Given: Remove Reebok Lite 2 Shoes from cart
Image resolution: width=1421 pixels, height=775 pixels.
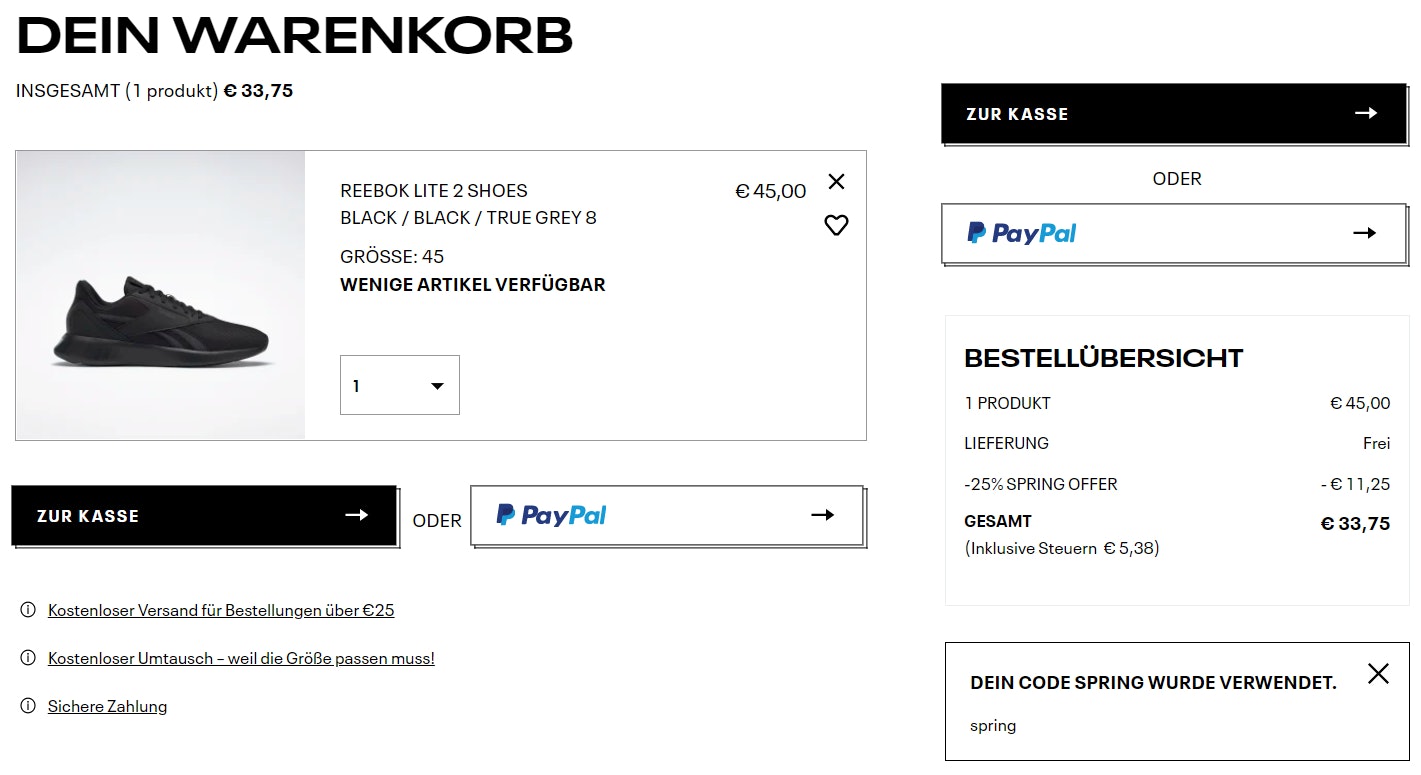Looking at the screenshot, I should point(837,181).
